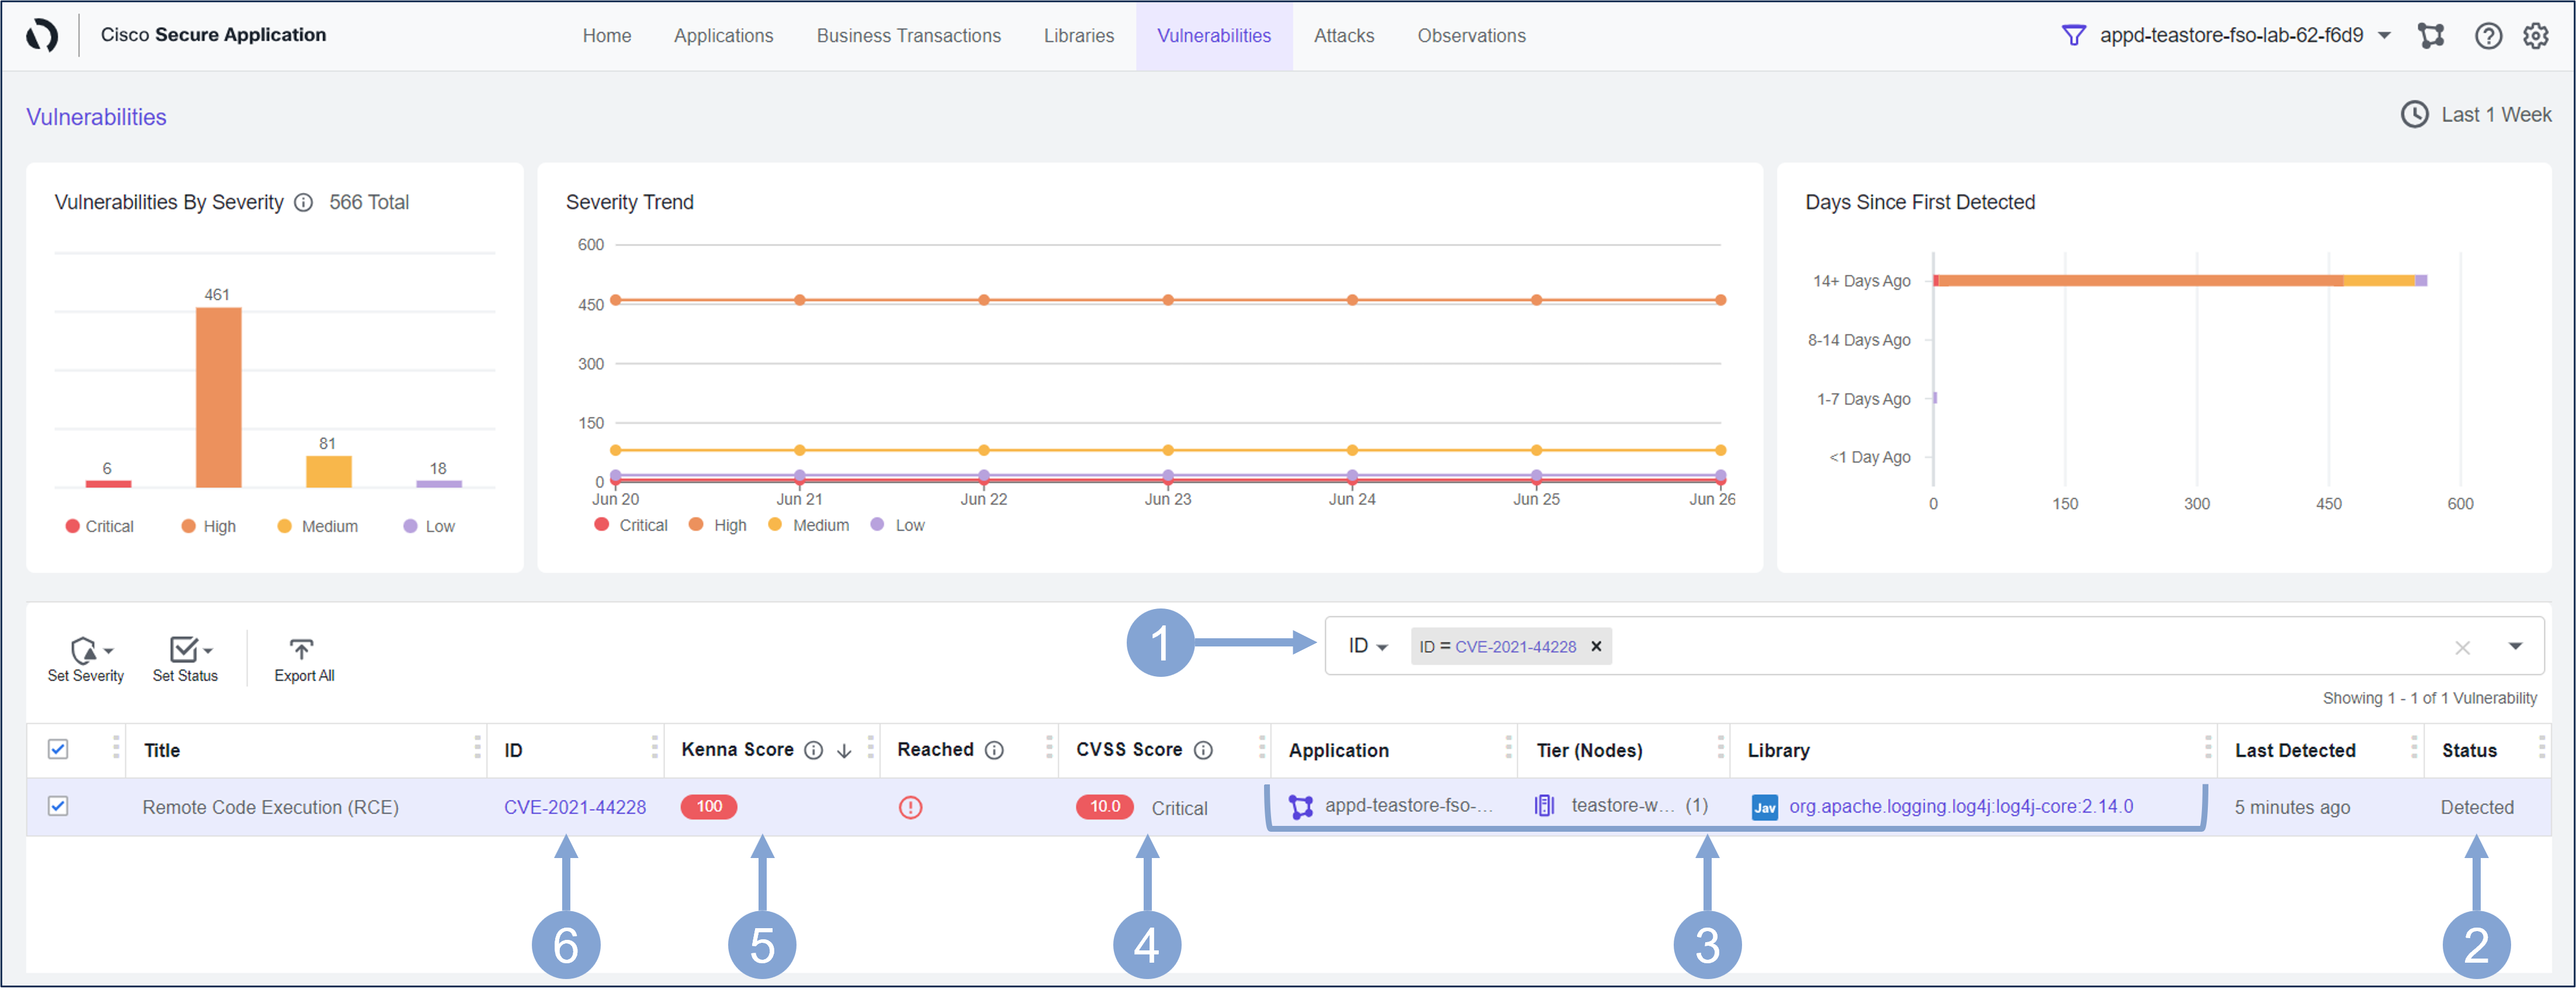Open the settings gear icon
This screenshot has width=2576, height=1003.
[x=2536, y=36]
